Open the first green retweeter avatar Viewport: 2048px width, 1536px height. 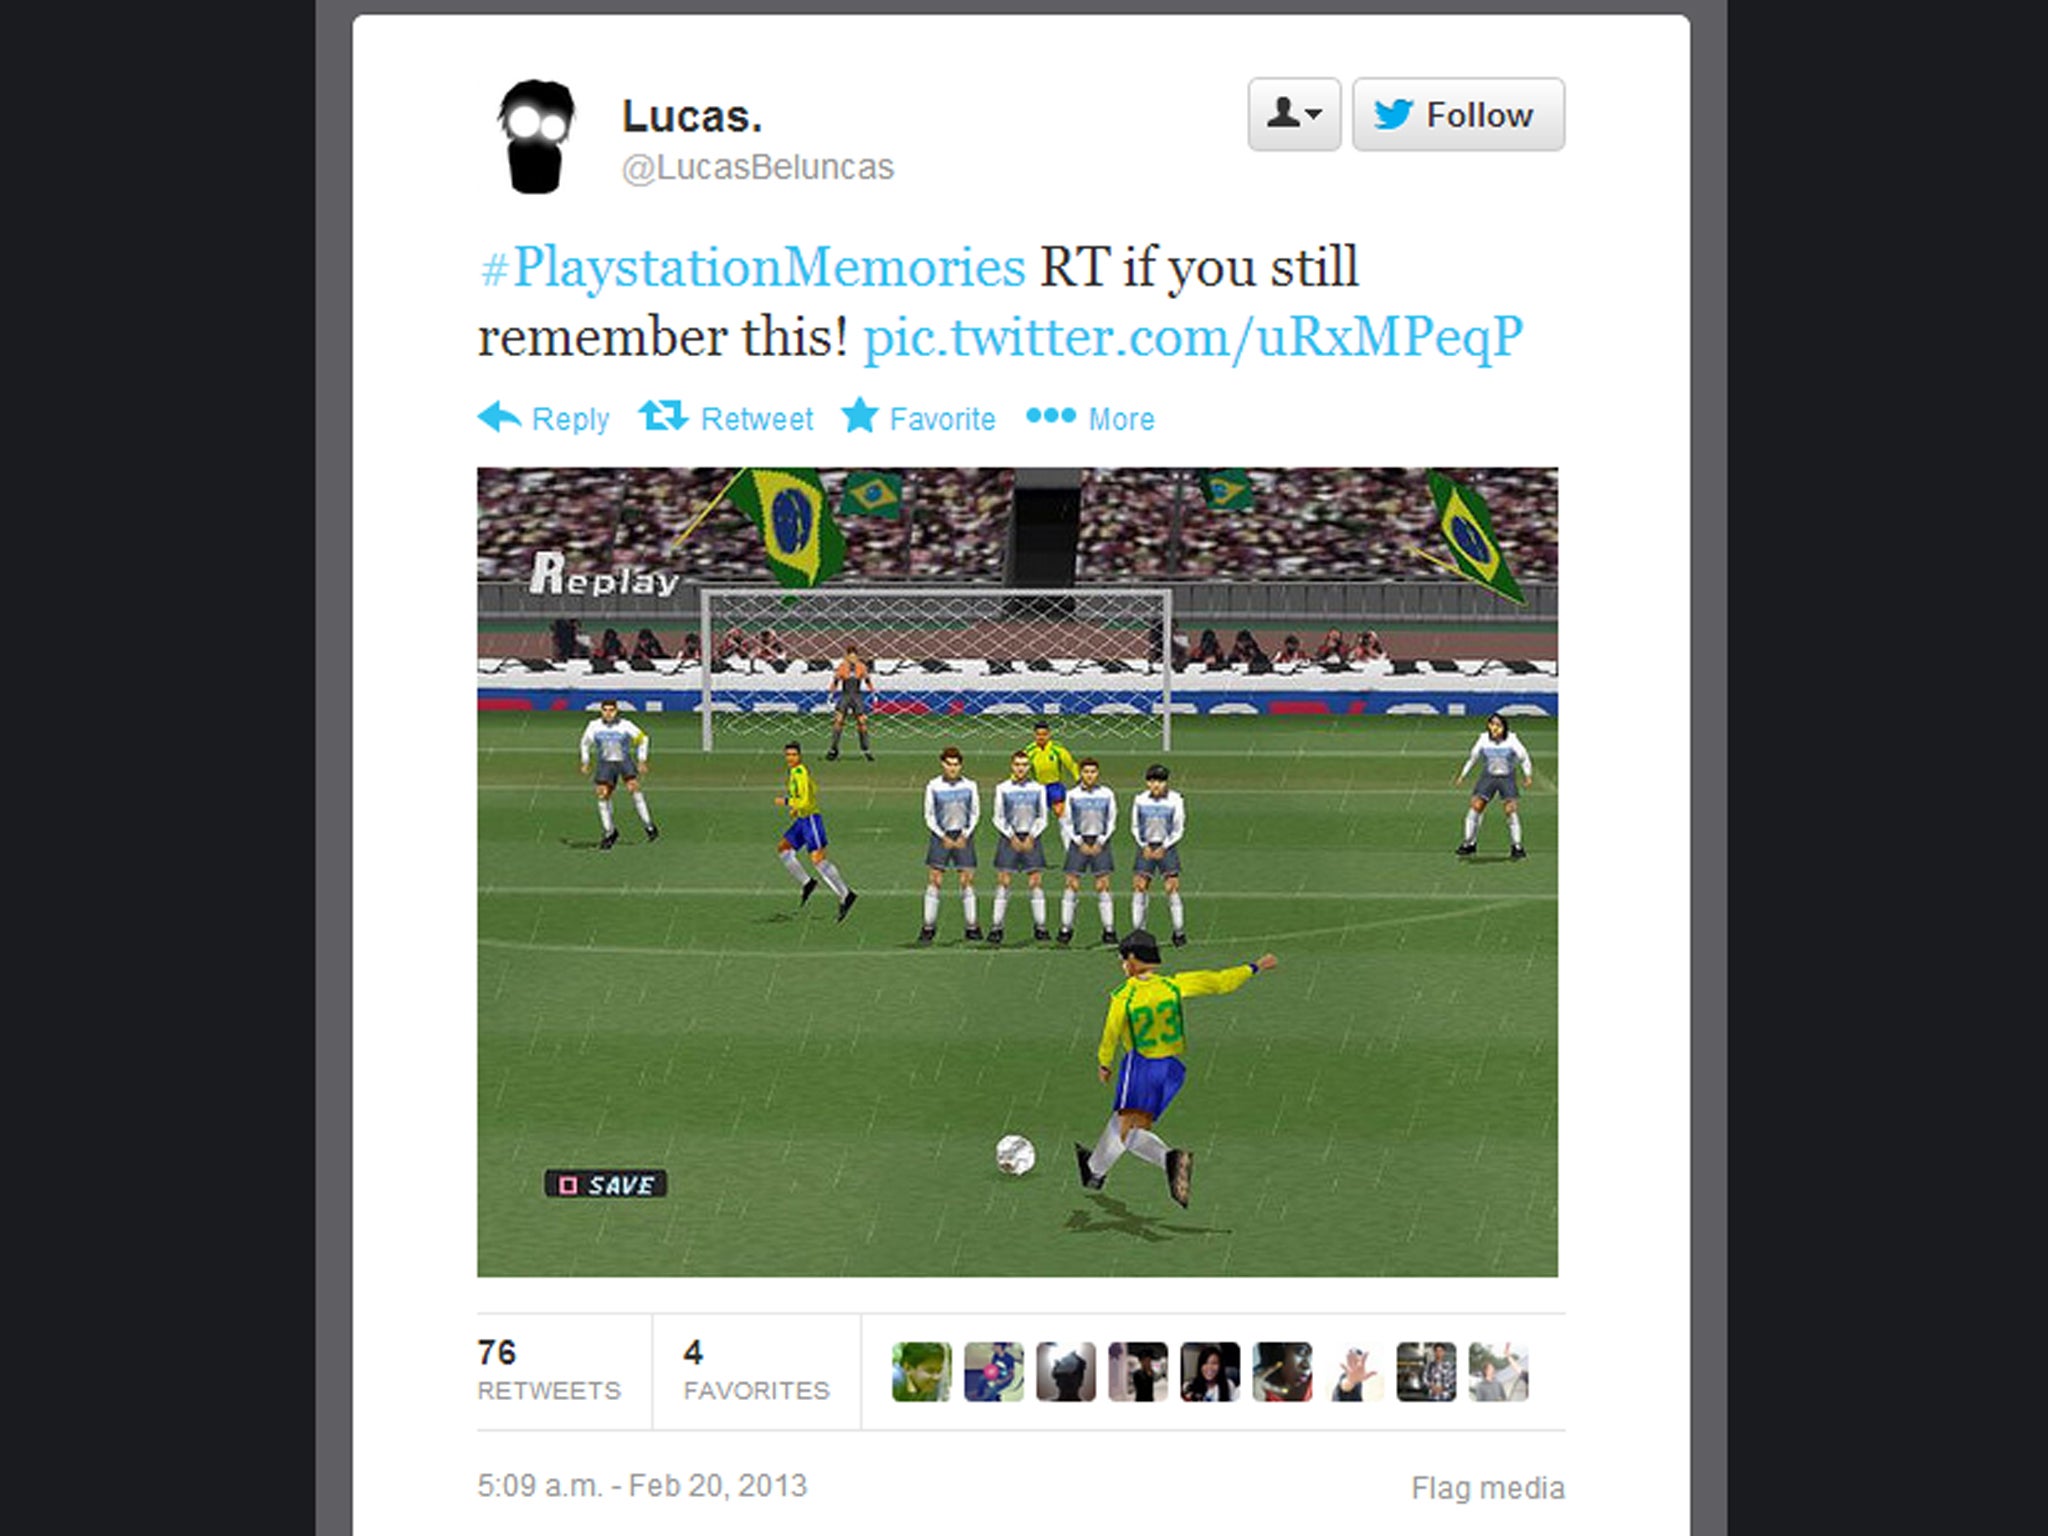pos(921,1372)
